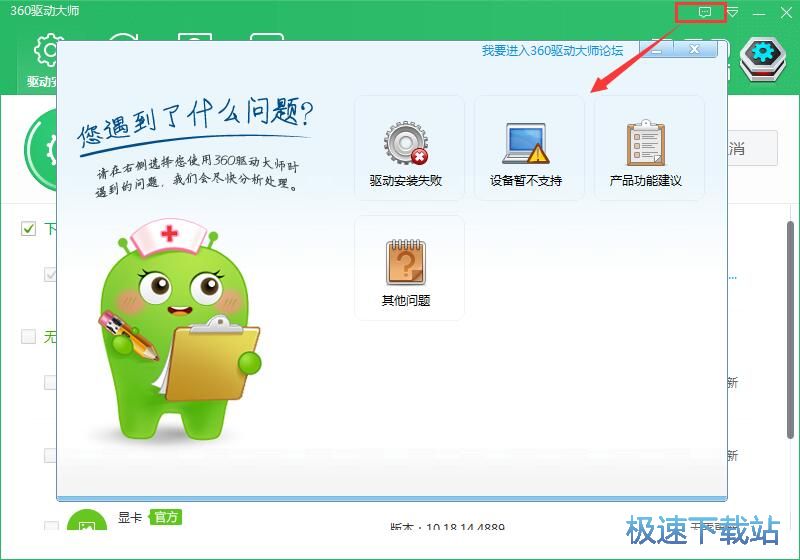The image size is (800, 560).
Task: Click the 产品功能建议 label
Action: pos(646,181)
